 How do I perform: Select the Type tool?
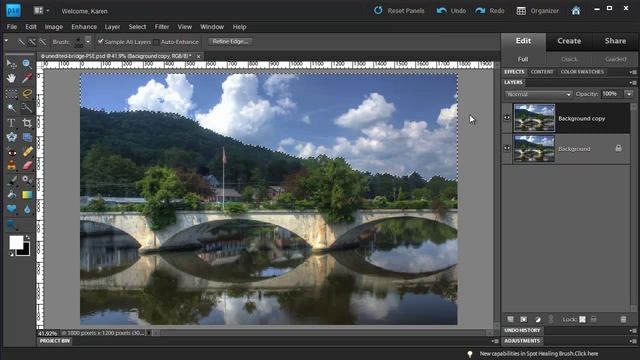[x=11, y=123]
